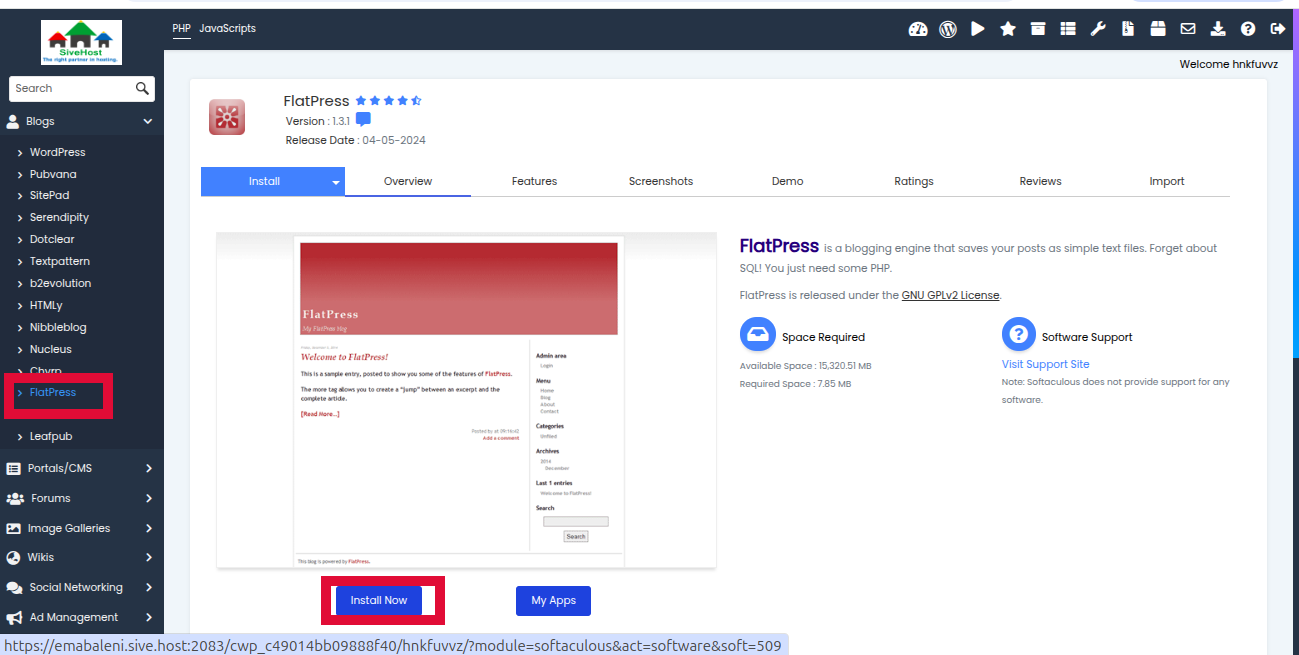The width and height of the screenshot is (1299, 655).
Task: Open the Features tab
Action: (x=534, y=181)
